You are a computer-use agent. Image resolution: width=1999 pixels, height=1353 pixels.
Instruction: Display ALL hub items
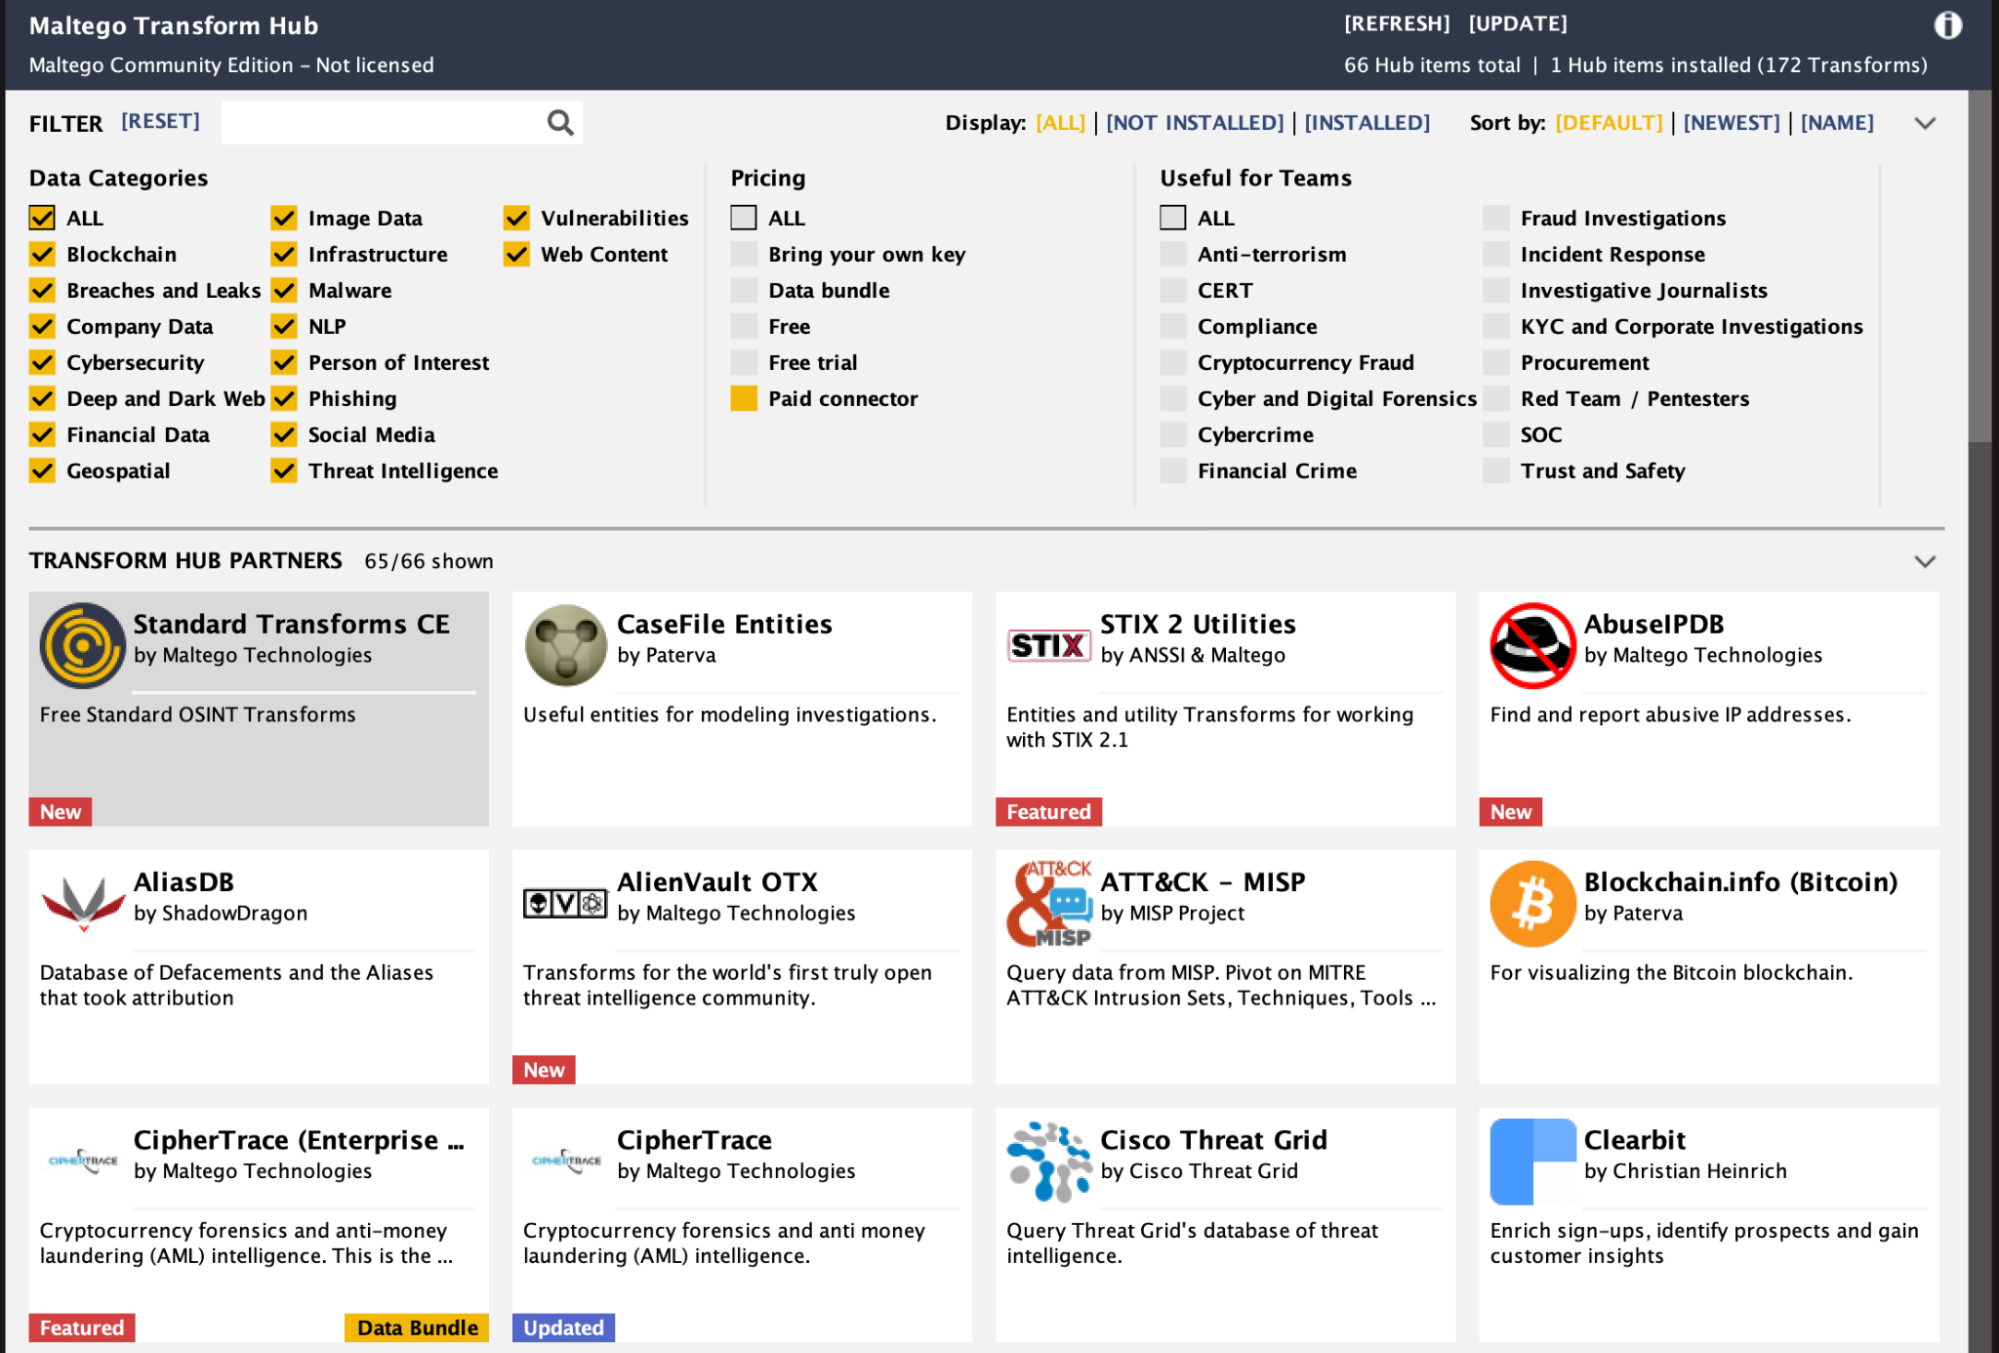[1060, 123]
